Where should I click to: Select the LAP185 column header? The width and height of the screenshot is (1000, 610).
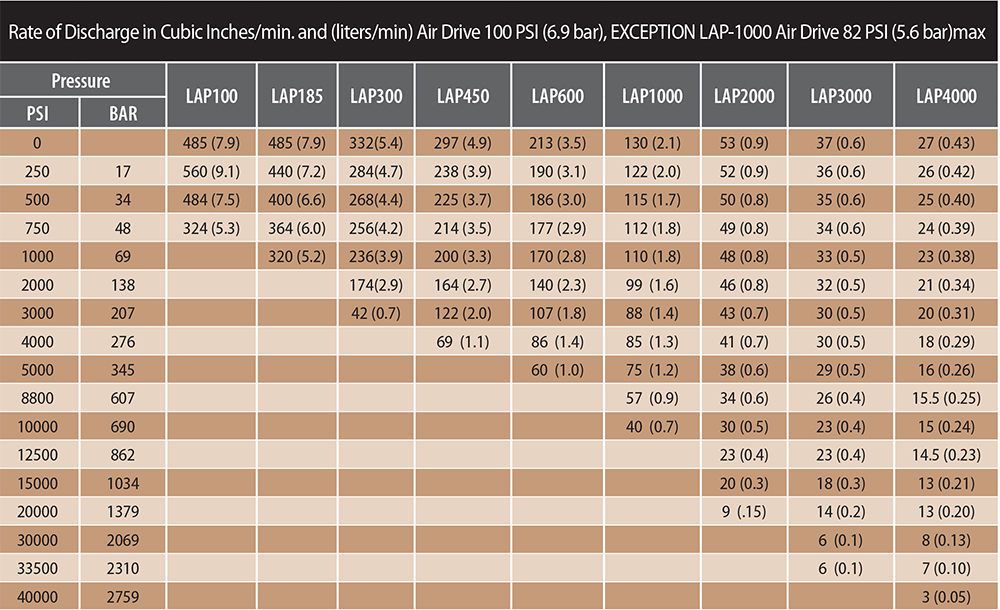coord(295,94)
